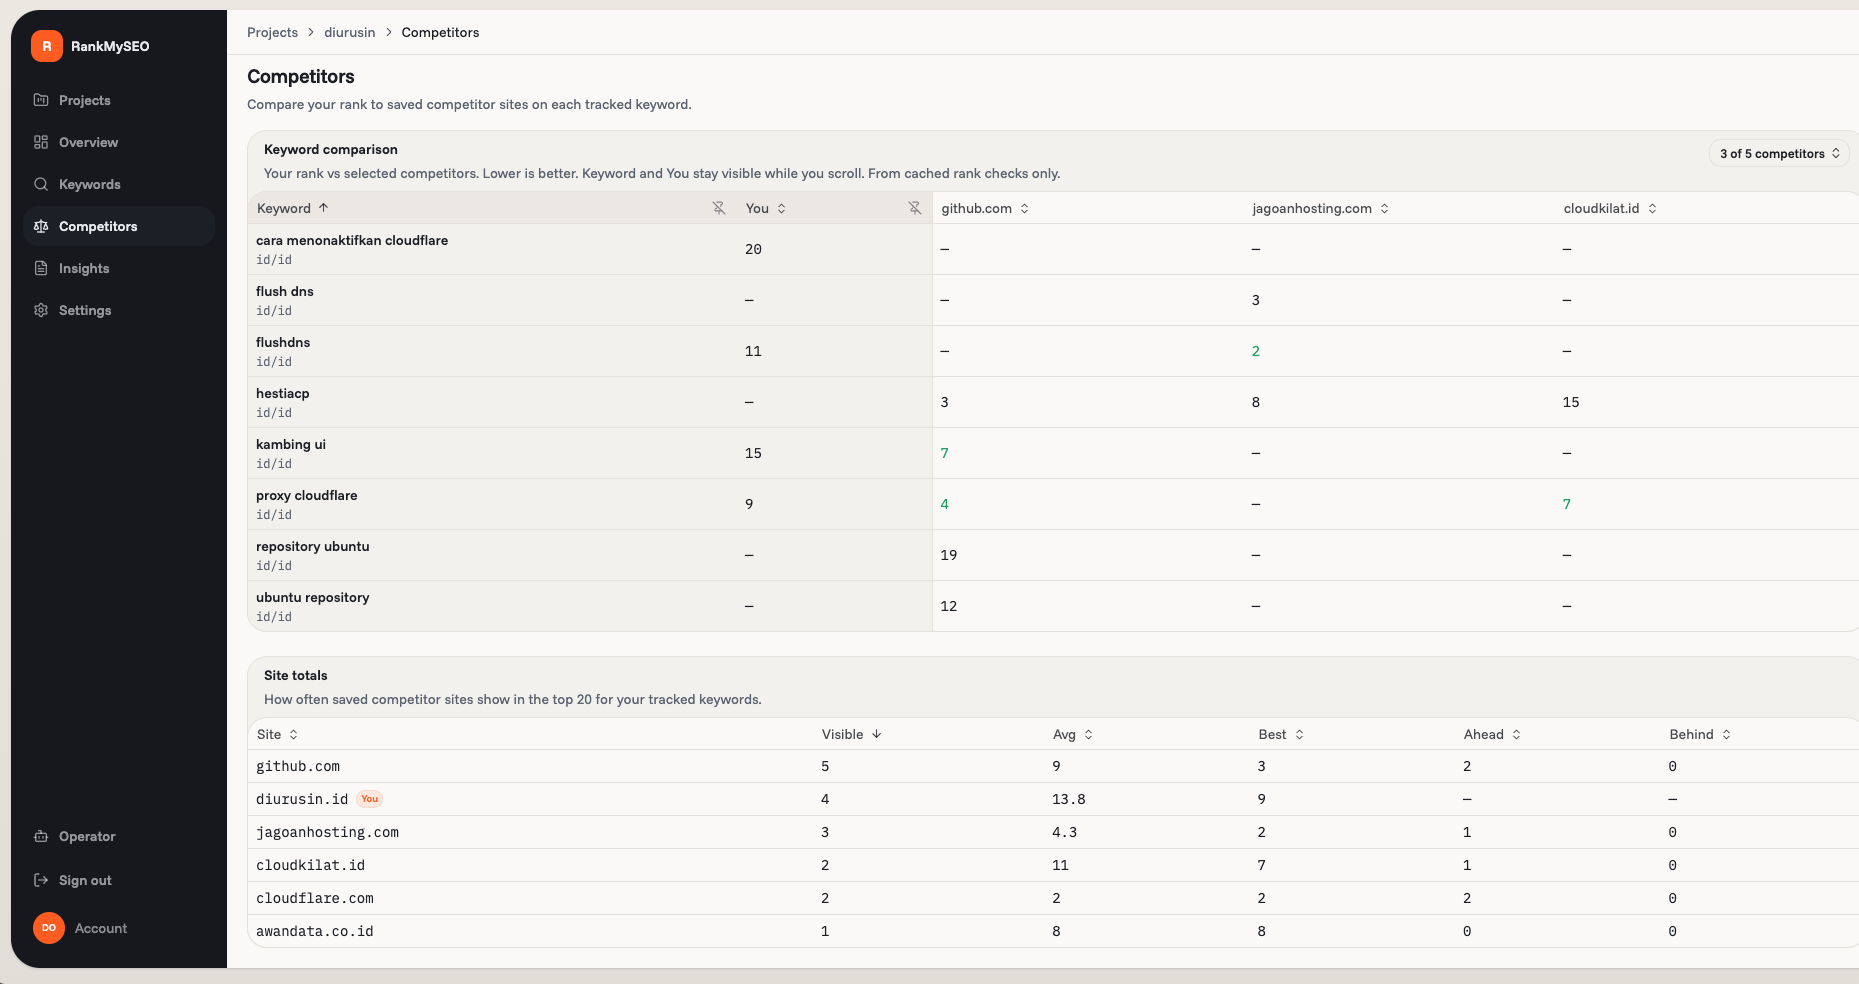Click diurusin.id site row
This screenshot has height=984, width=1859.
1052,799
